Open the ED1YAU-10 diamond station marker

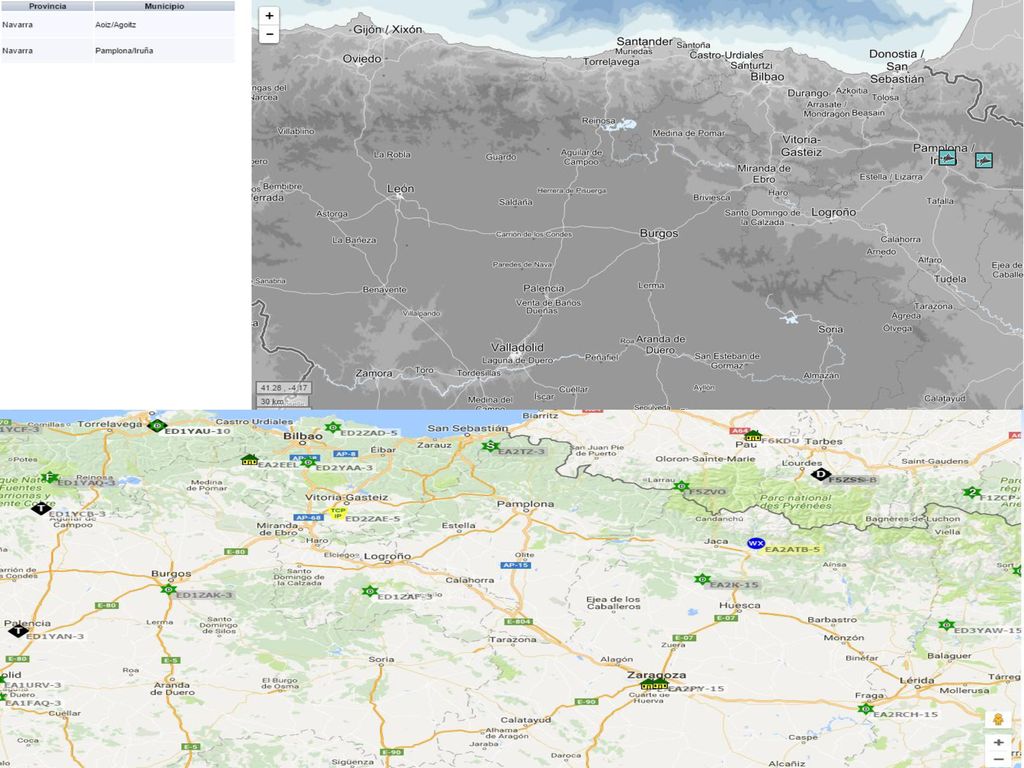click(x=157, y=426)
